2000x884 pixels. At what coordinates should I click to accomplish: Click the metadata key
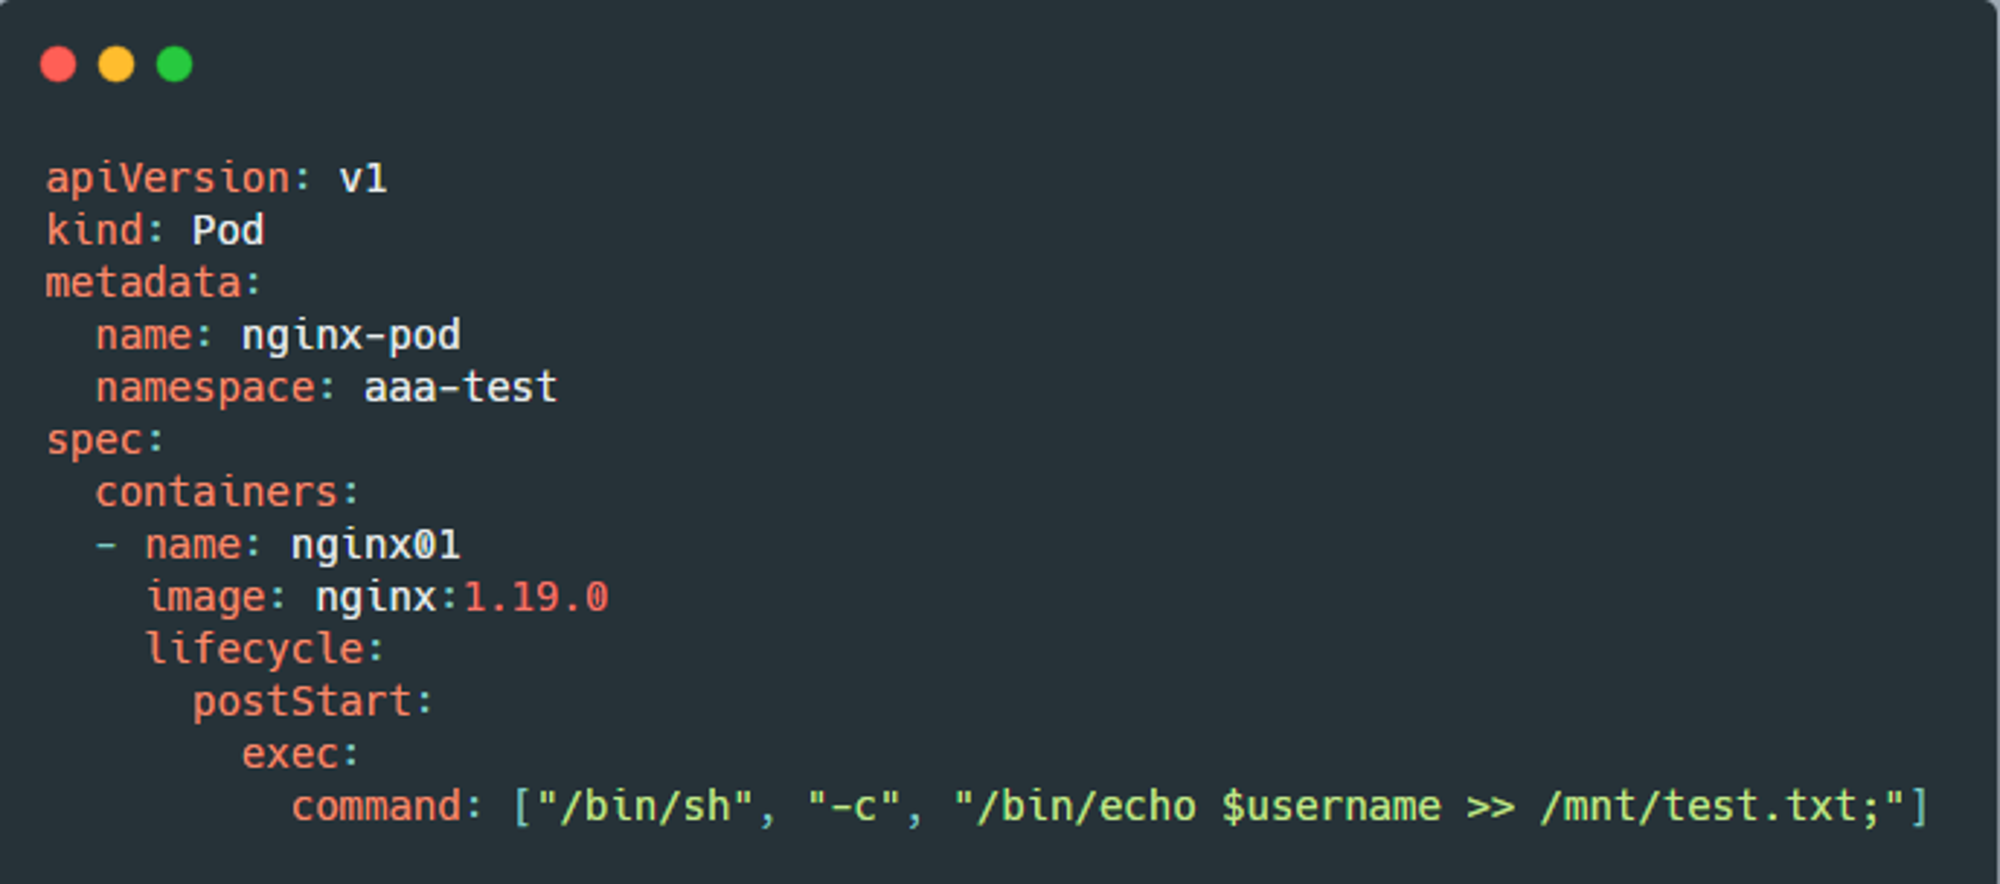[x=143, y=283]
